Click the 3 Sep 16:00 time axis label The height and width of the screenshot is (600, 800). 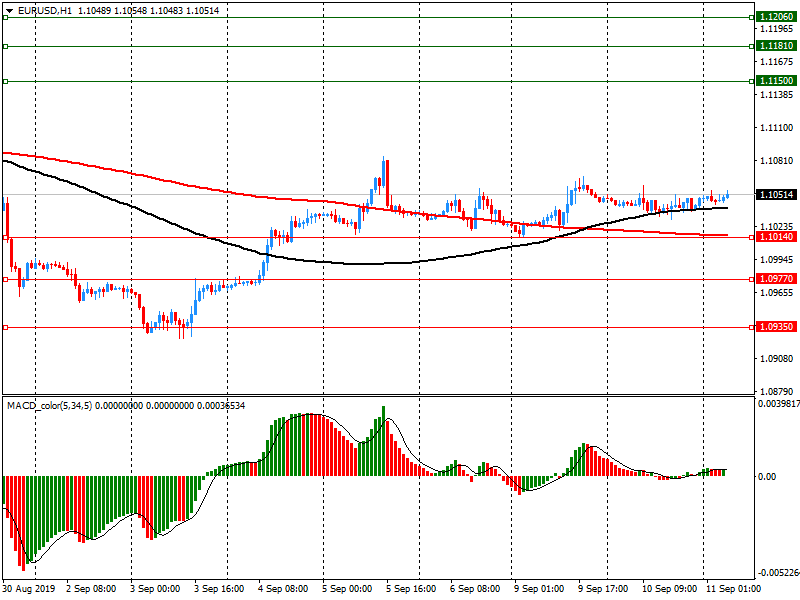coord(219,589)
